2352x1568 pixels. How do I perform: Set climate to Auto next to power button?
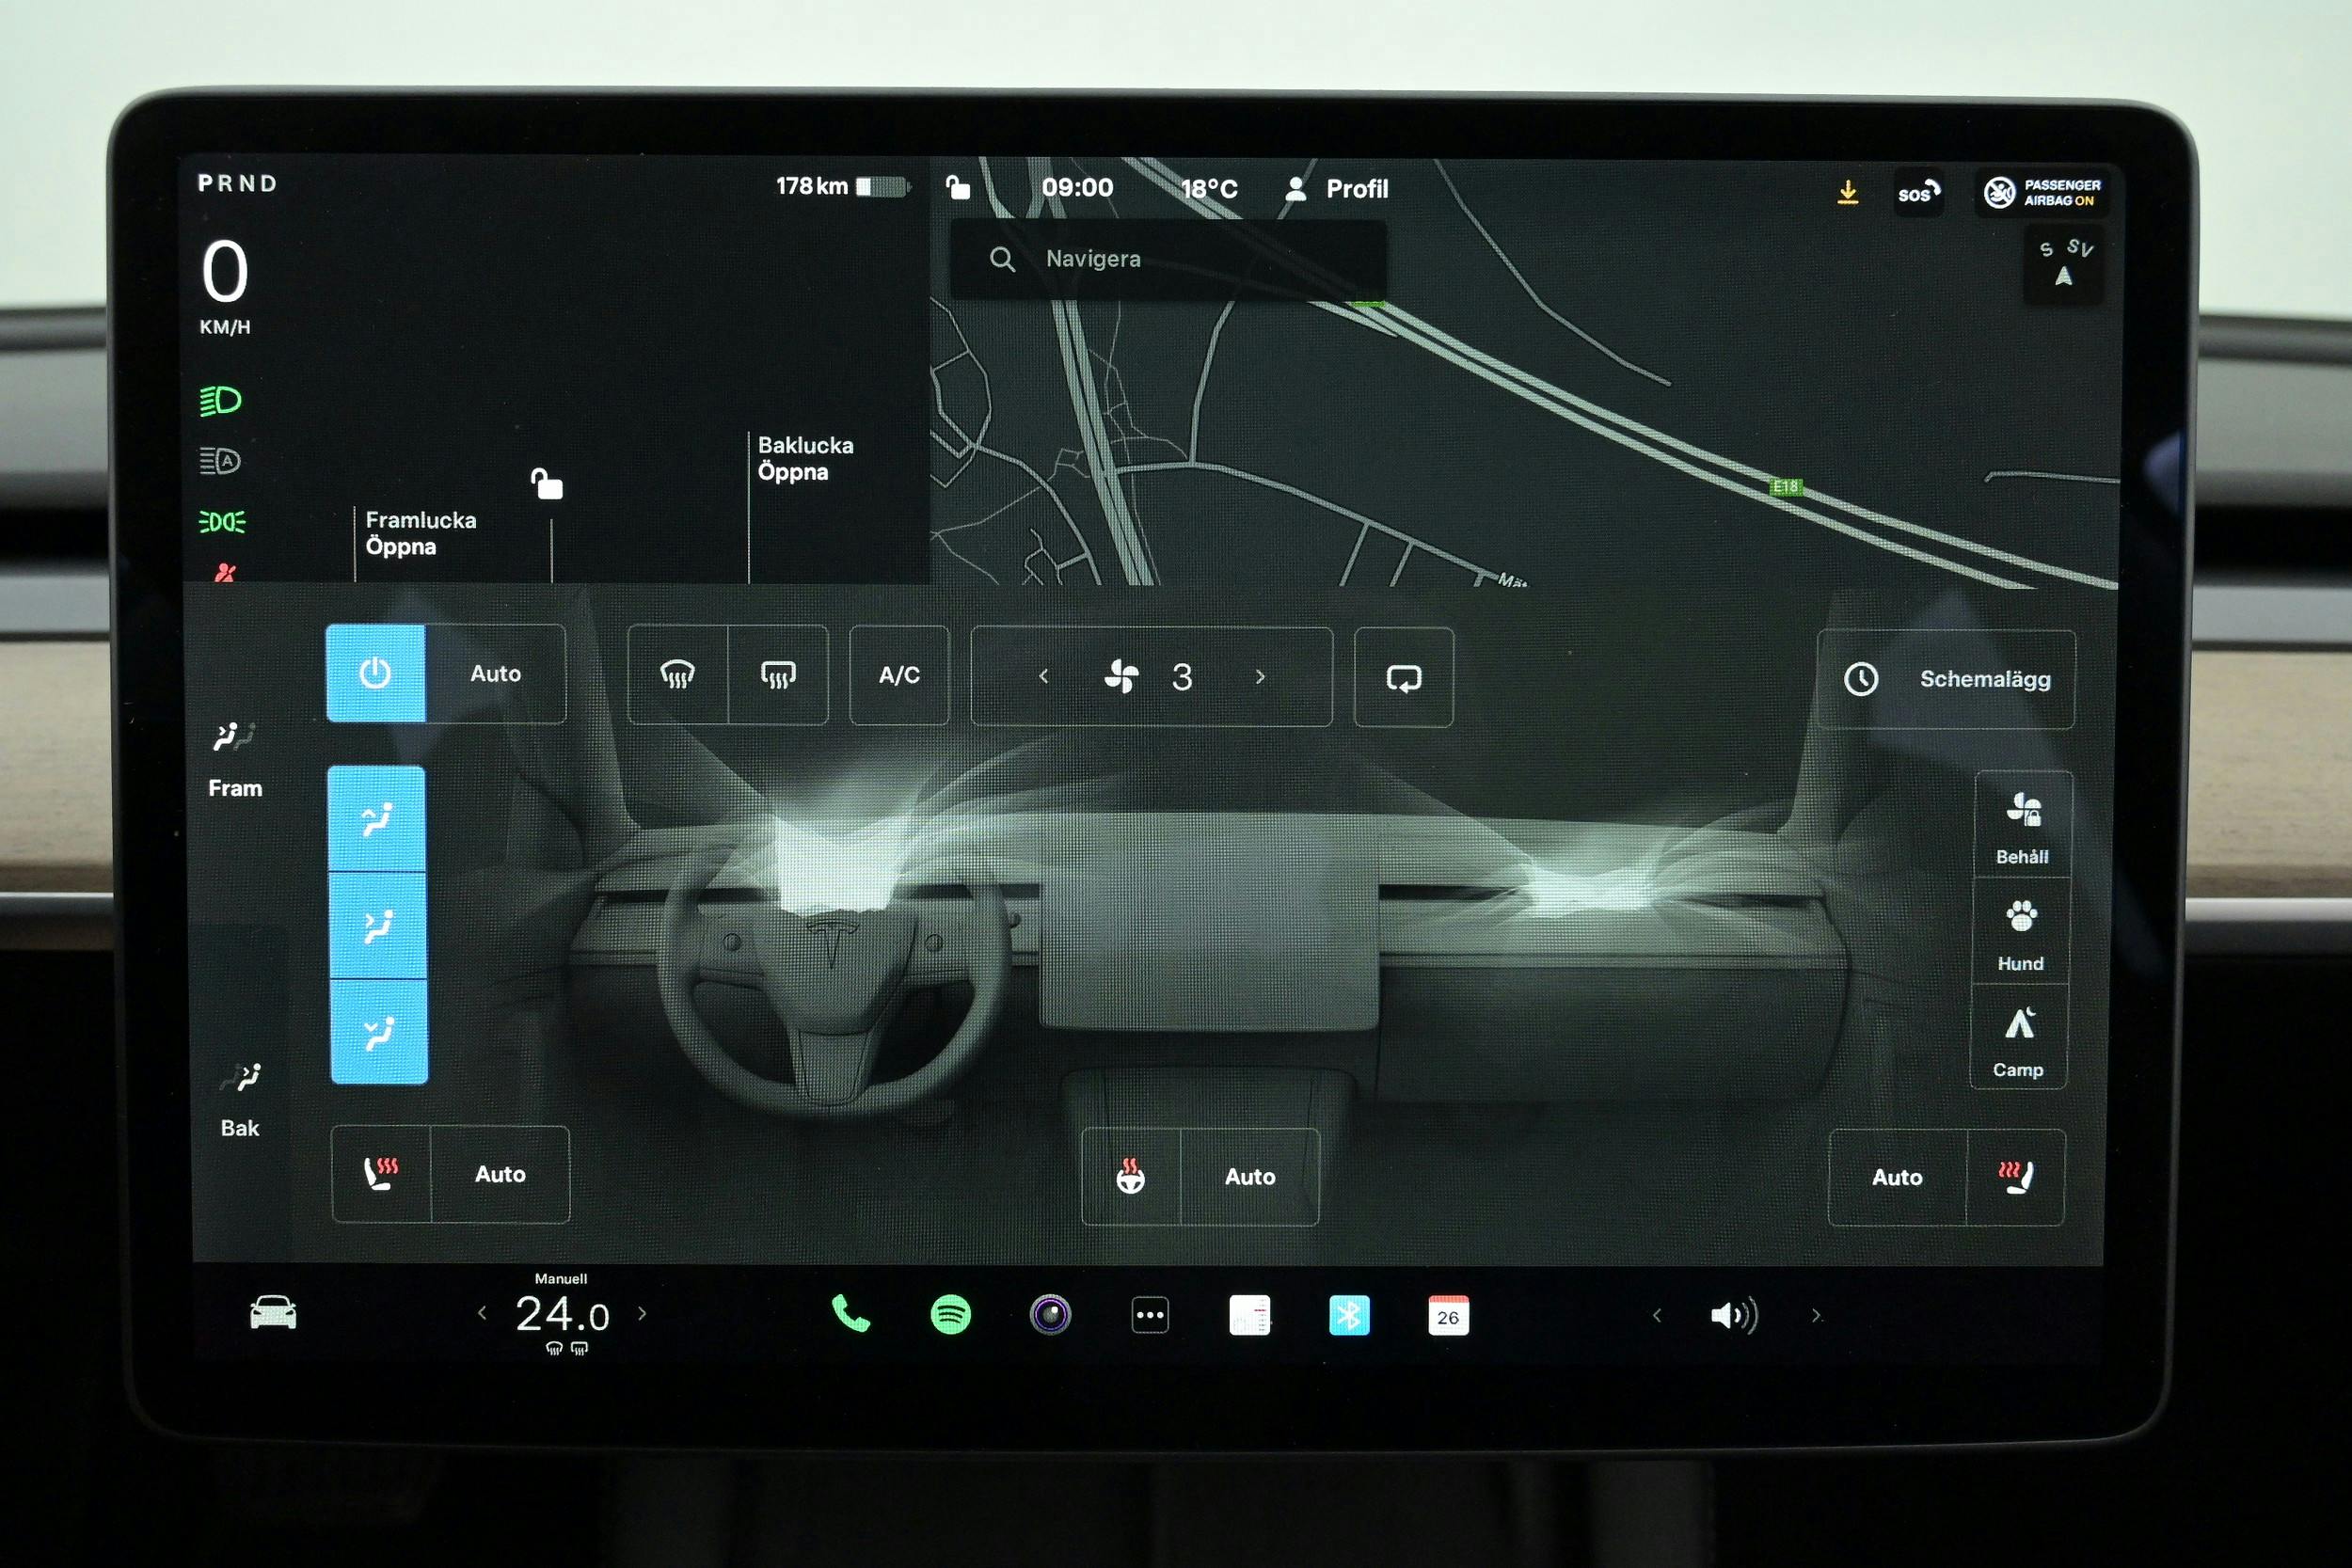pyautogui.click(x=495, y=673)
